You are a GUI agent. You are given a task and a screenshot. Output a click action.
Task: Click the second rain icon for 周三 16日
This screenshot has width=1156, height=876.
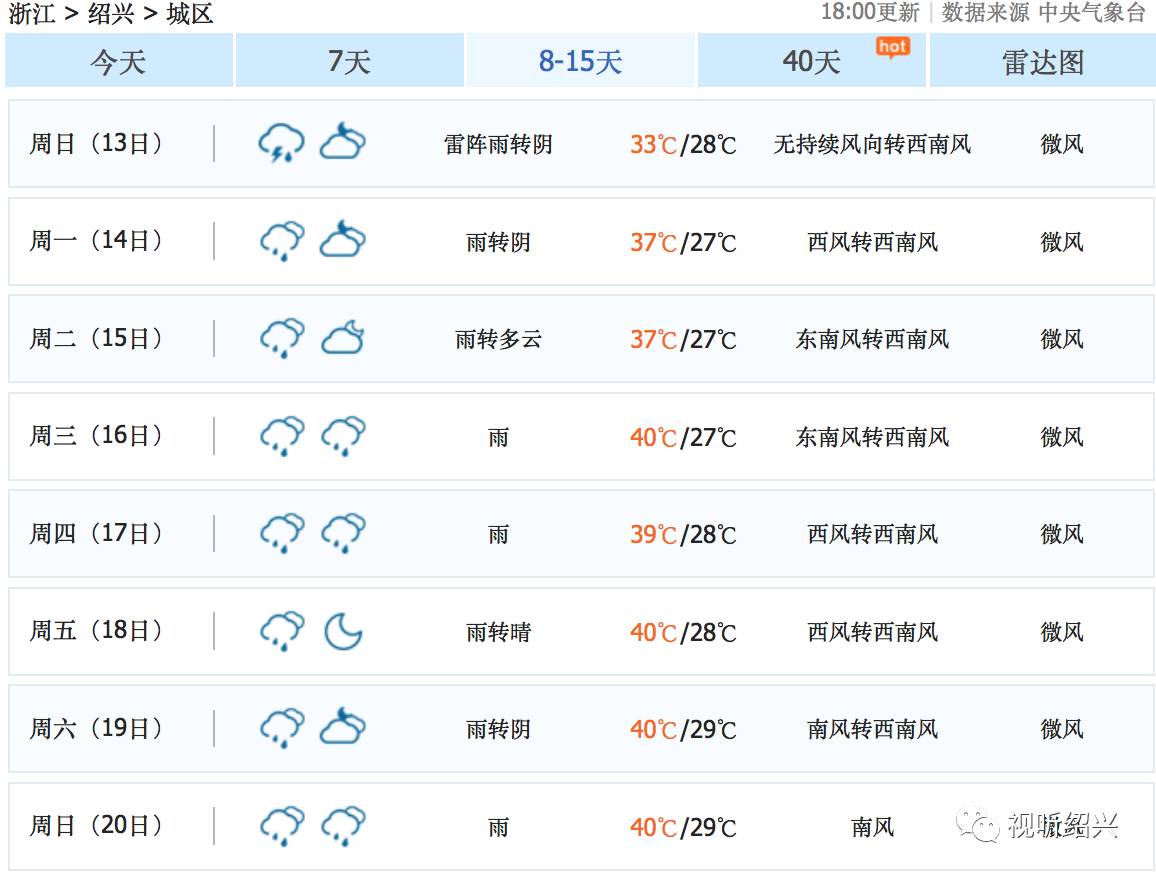343,436
